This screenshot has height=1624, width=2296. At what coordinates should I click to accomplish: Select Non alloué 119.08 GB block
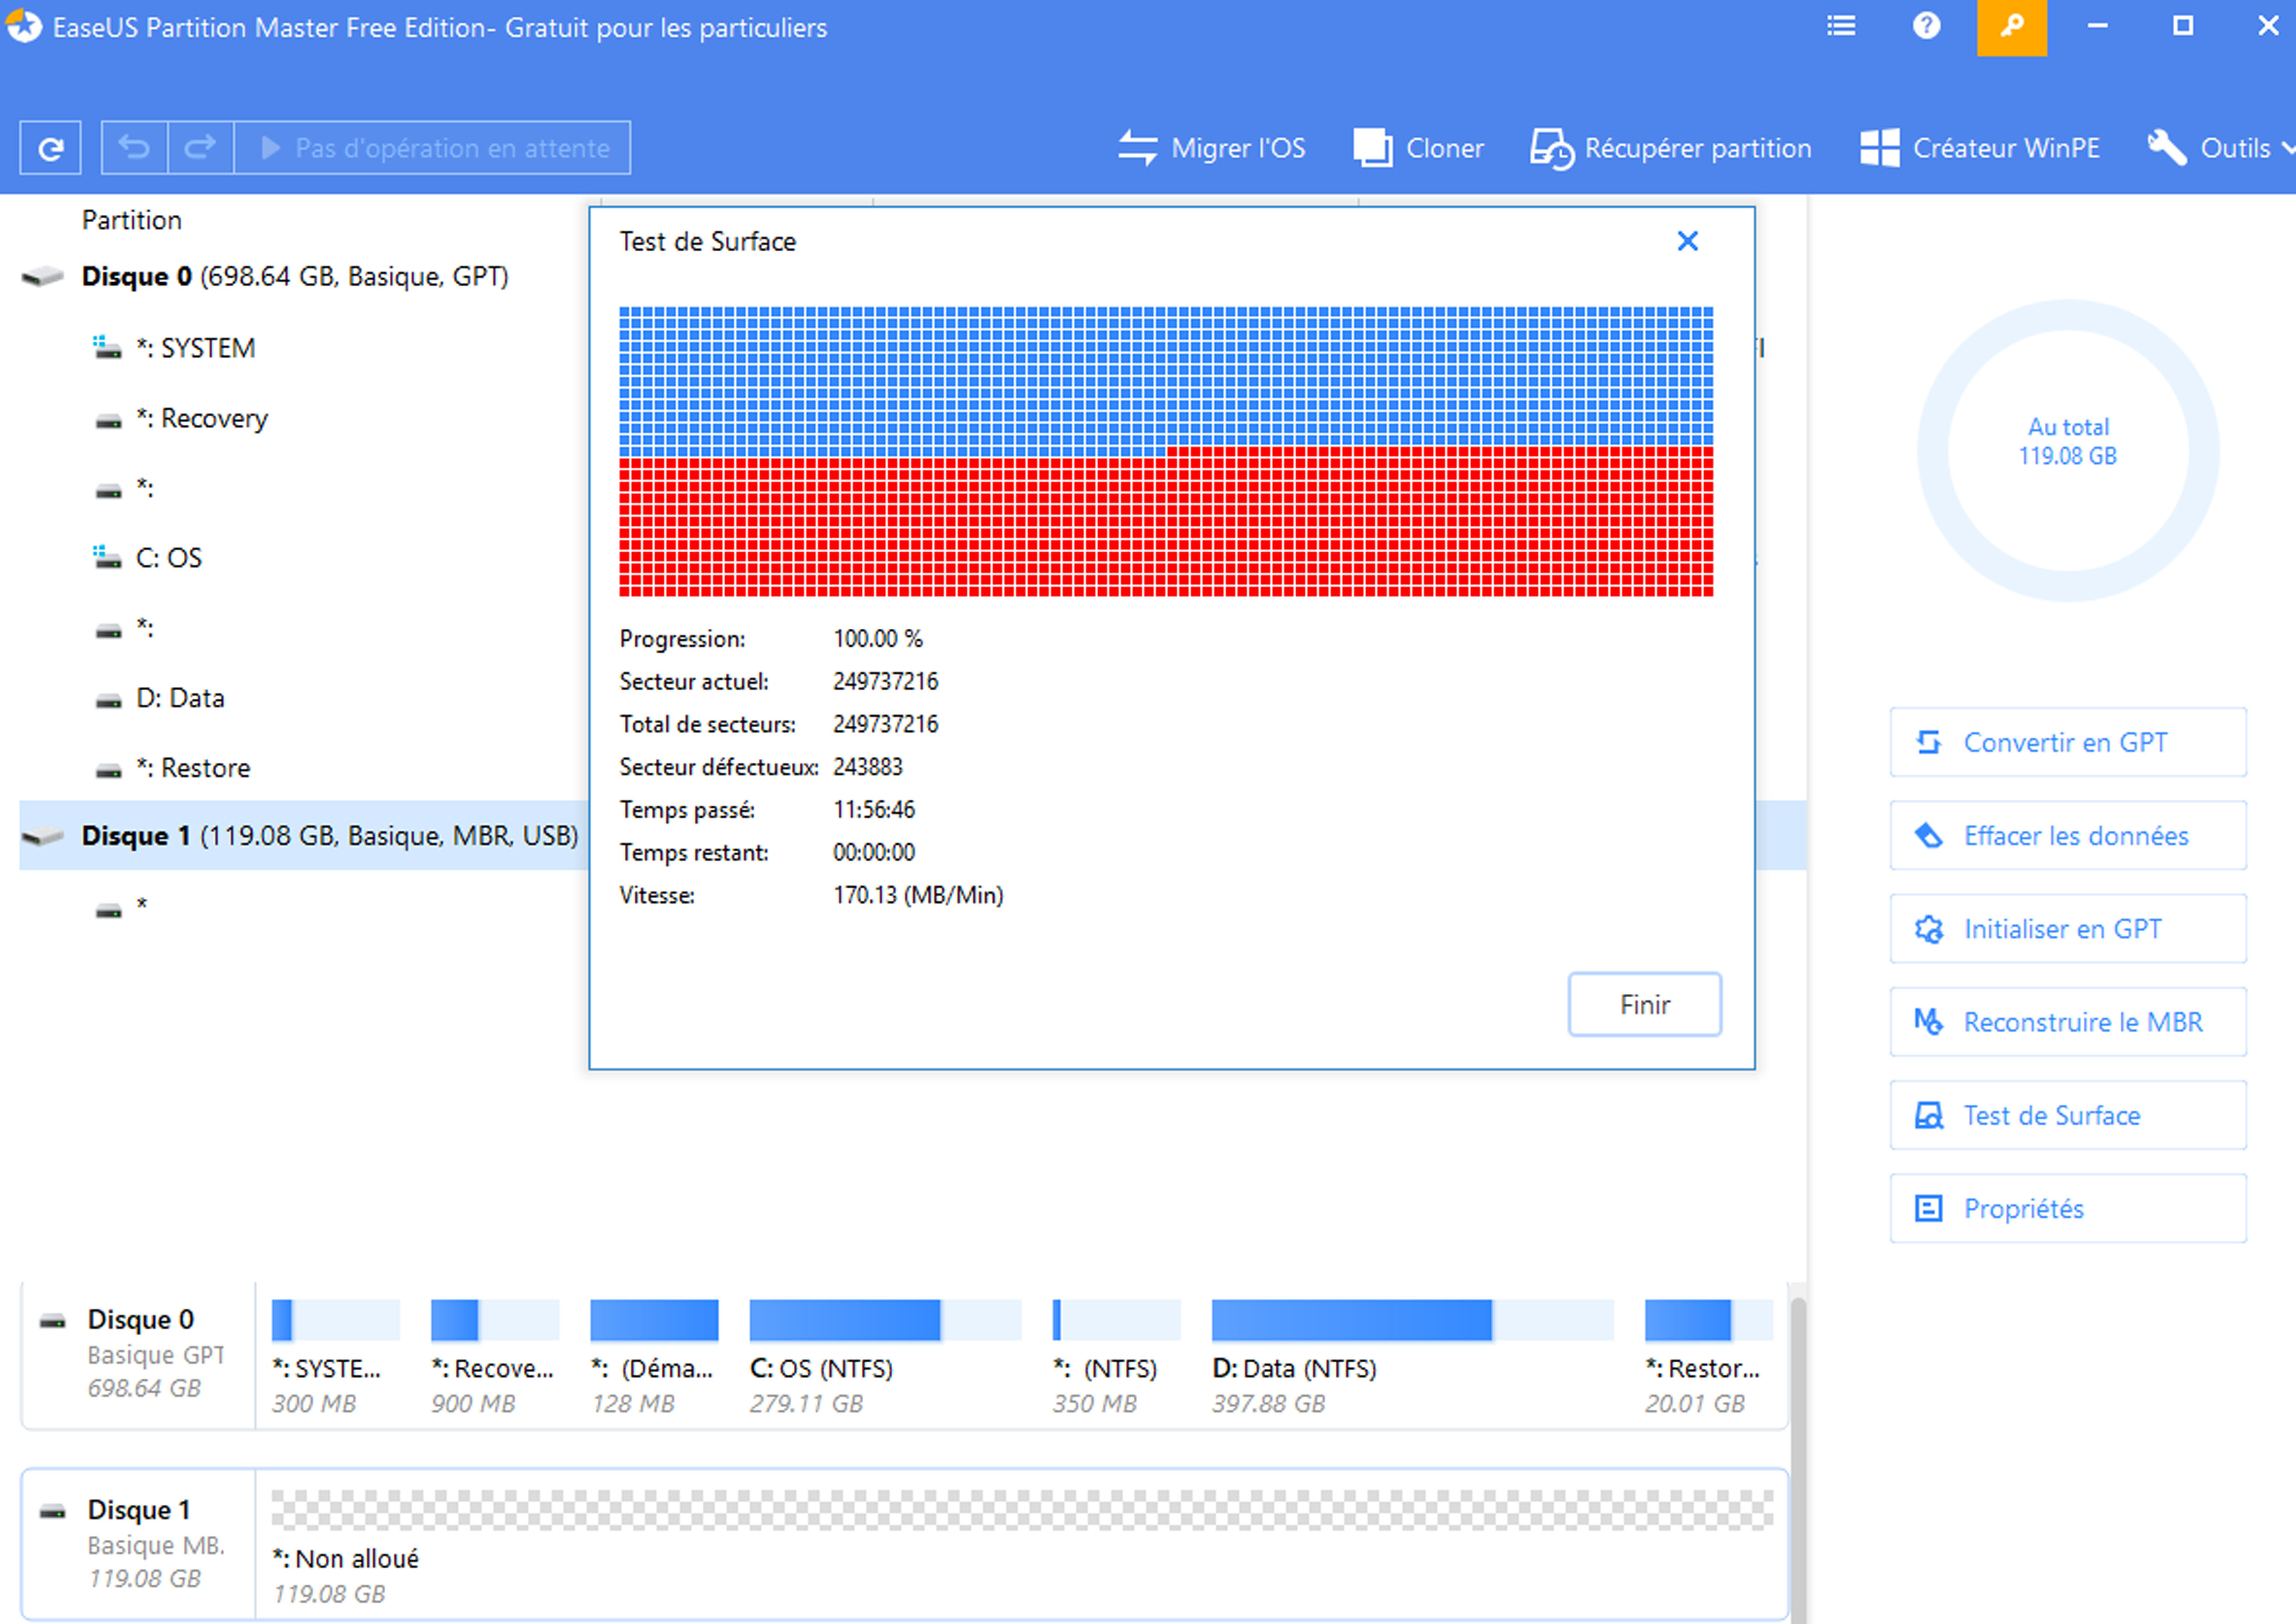click(1022, 1546)
